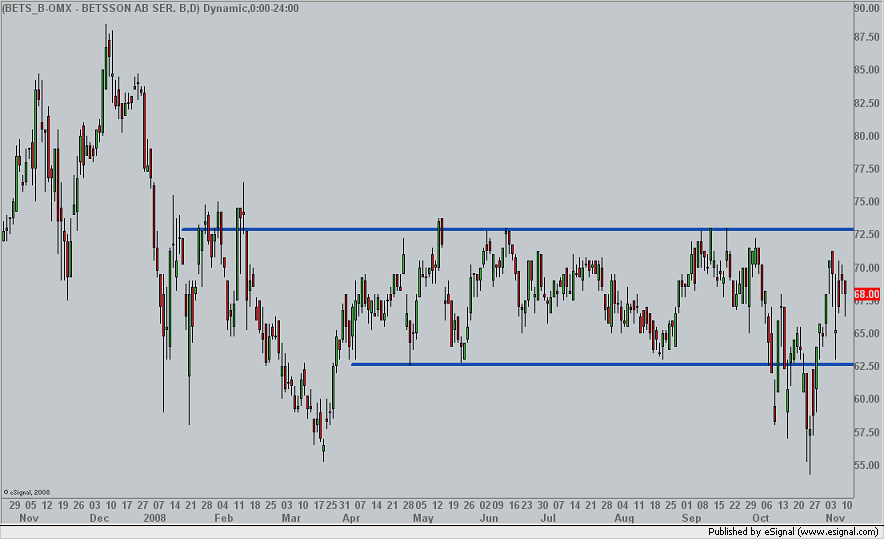884x539 pixels.
Task: Click the red 68.00 current price label
Action: pos(867,294)
